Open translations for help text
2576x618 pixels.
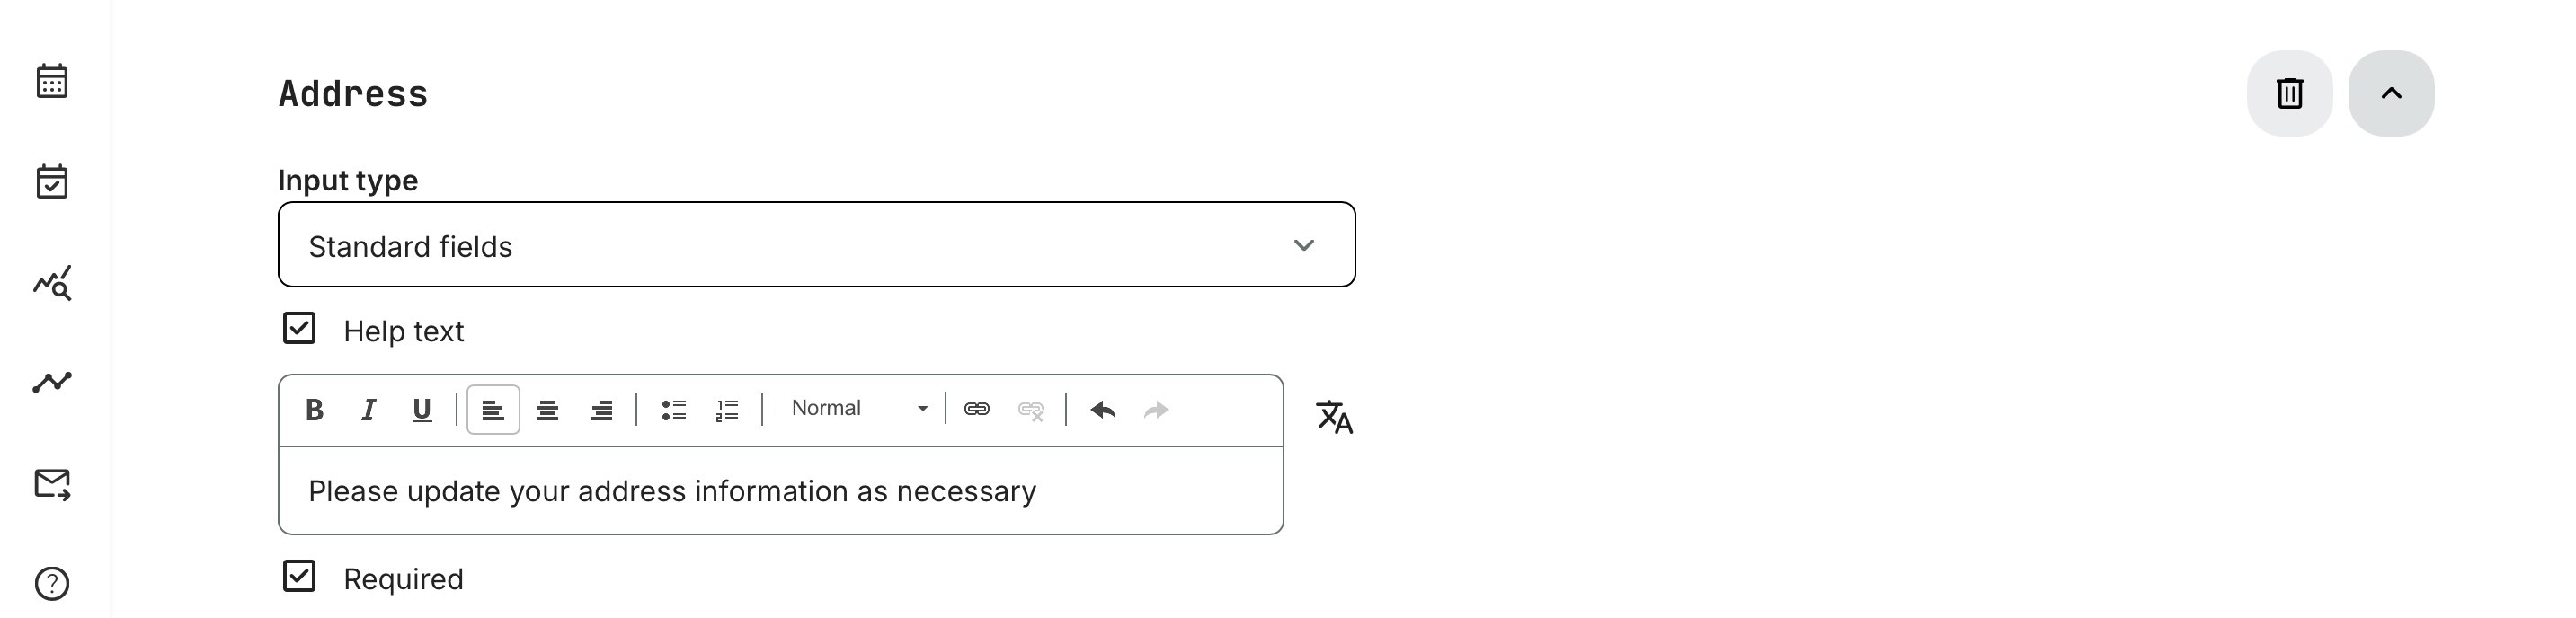pos(1334,417)
